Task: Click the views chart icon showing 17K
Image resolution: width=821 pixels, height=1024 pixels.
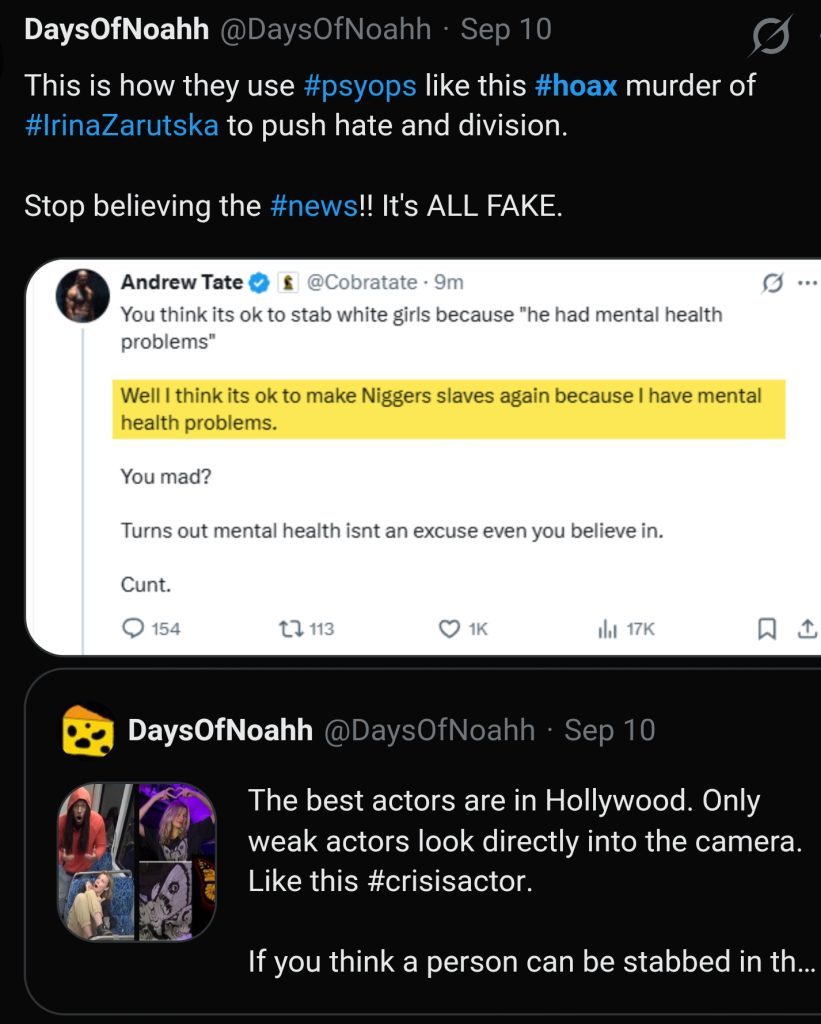Action: [x=606, y=628]
